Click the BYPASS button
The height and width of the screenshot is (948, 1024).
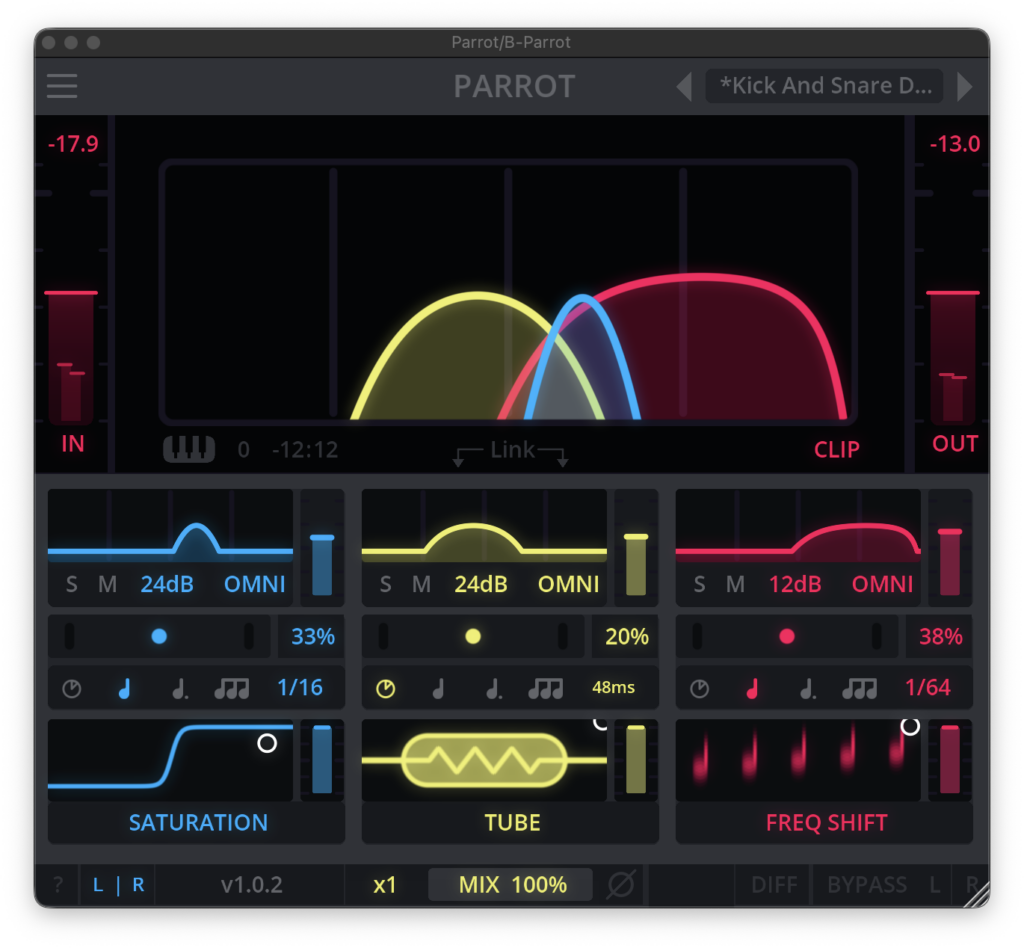867,885
